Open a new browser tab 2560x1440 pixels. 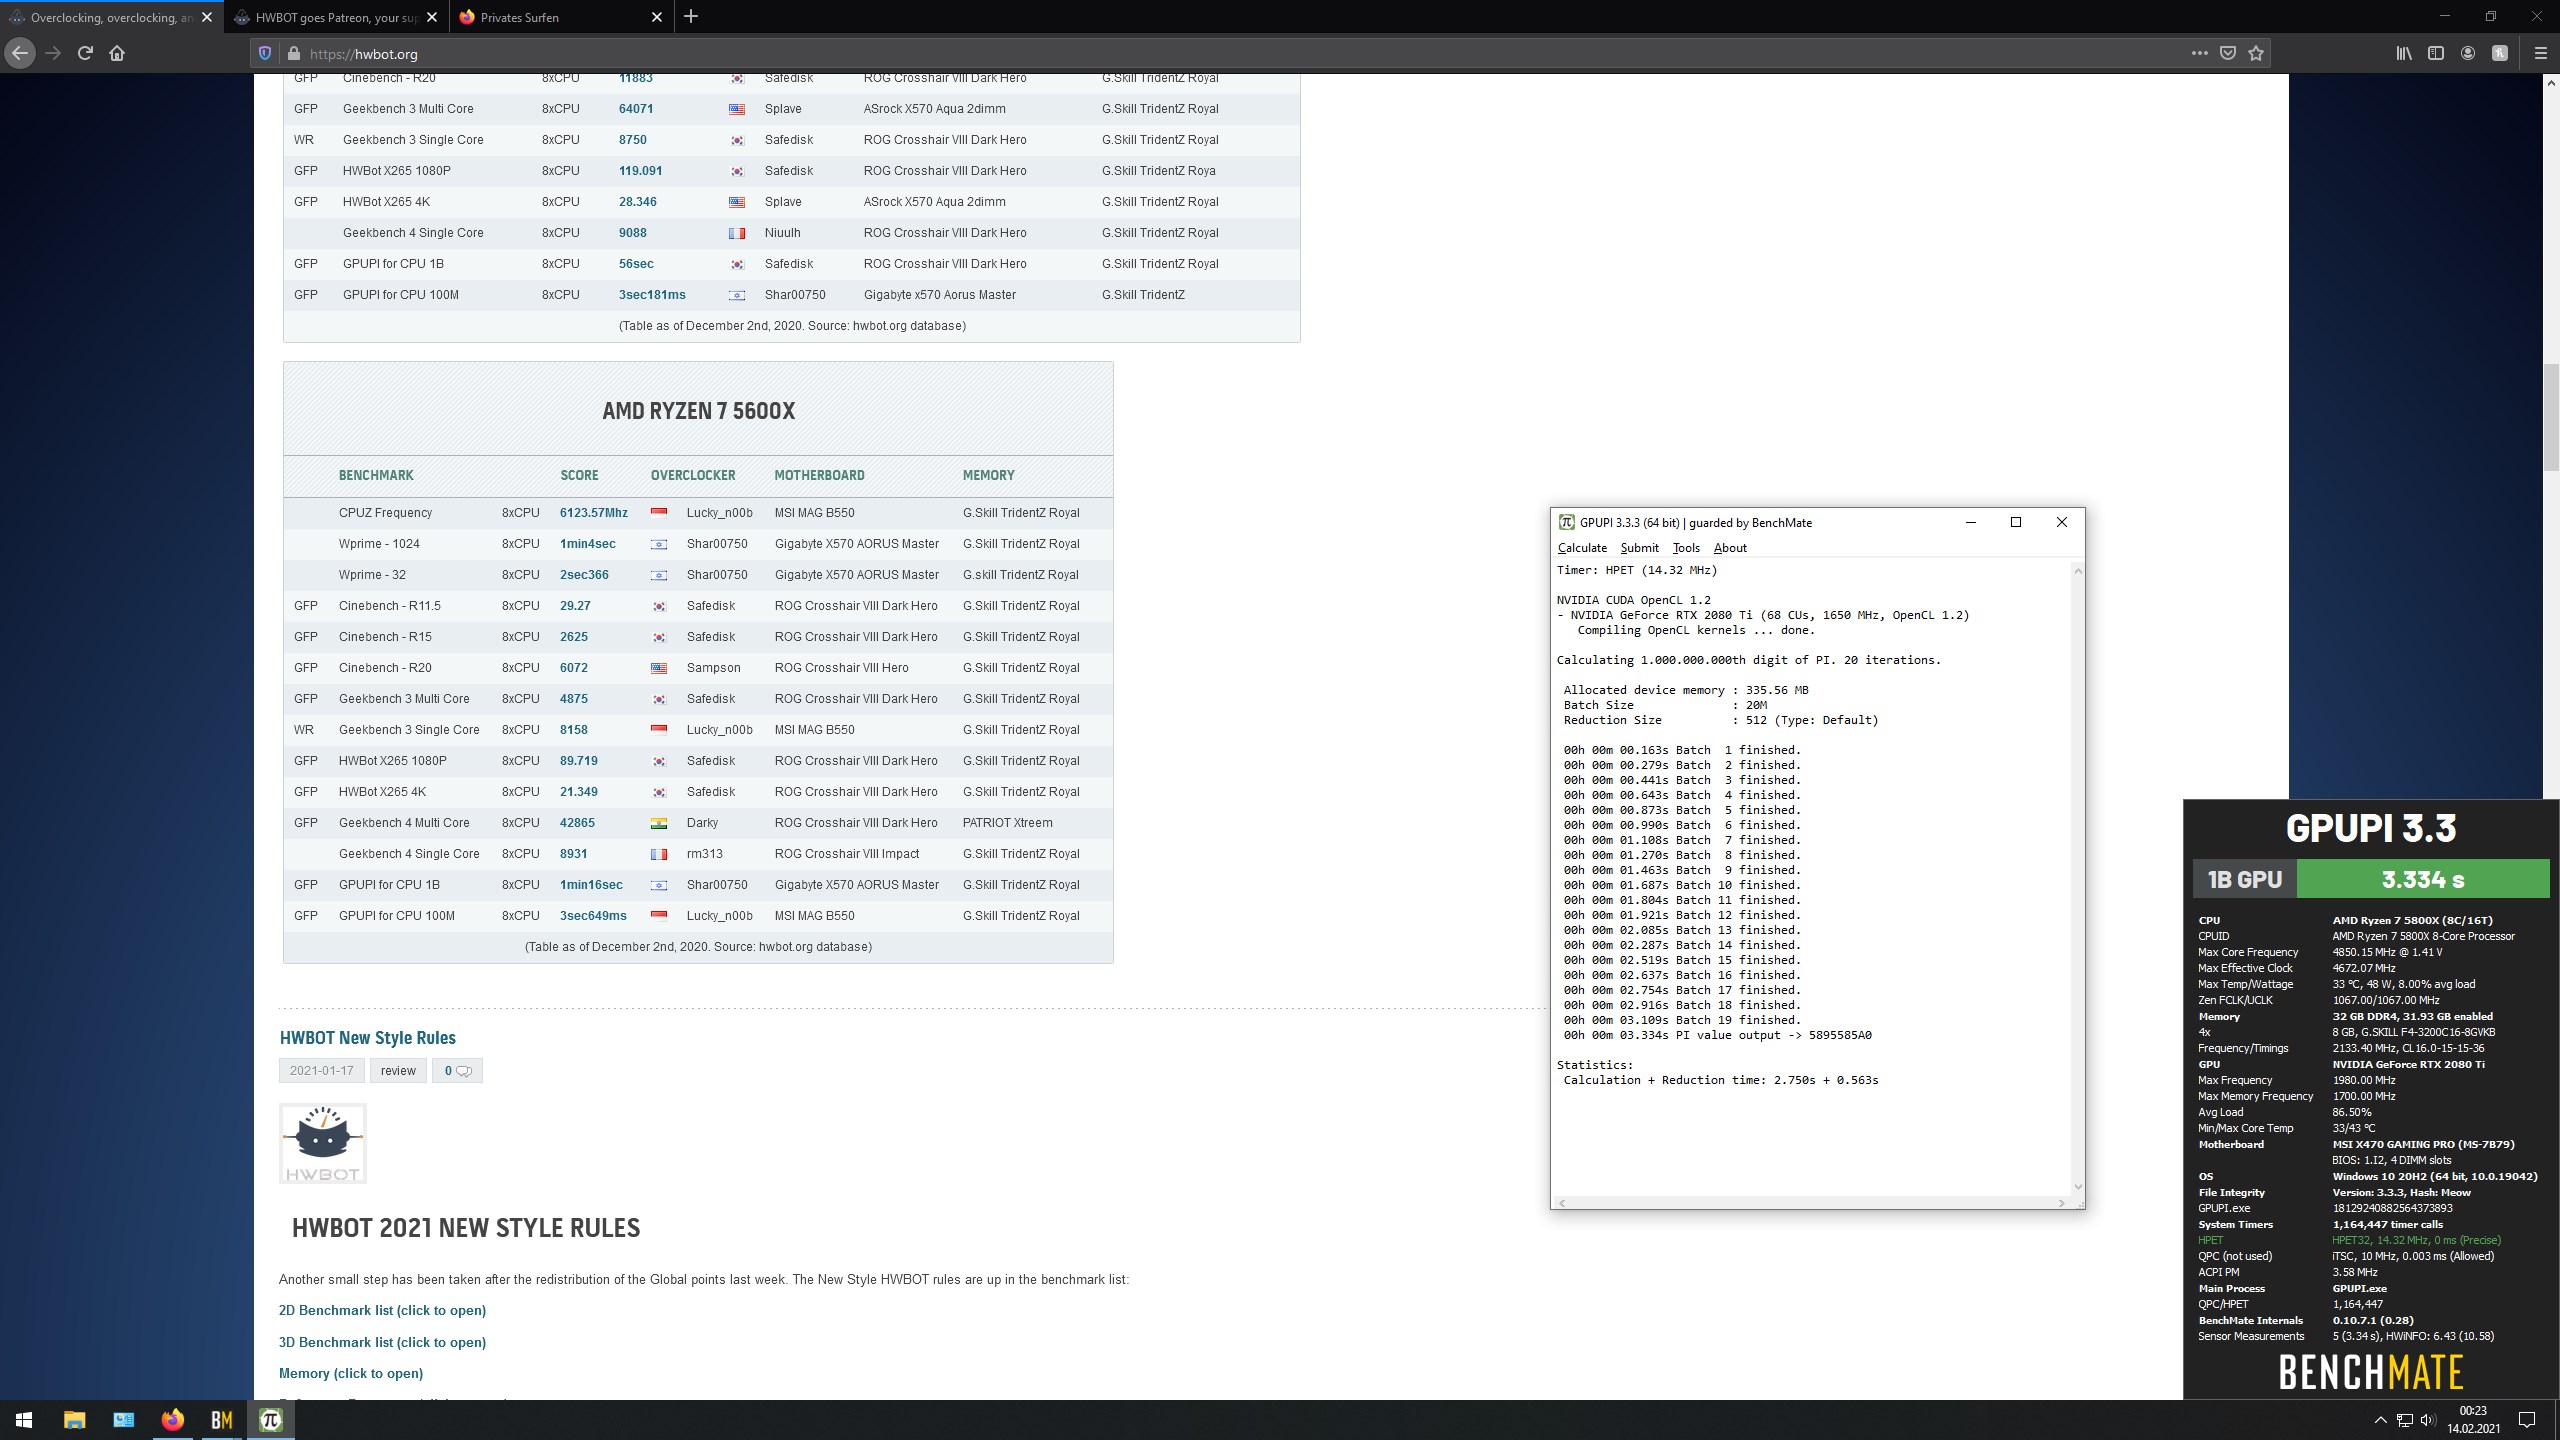pyautogui.click(x=691, y=17)
